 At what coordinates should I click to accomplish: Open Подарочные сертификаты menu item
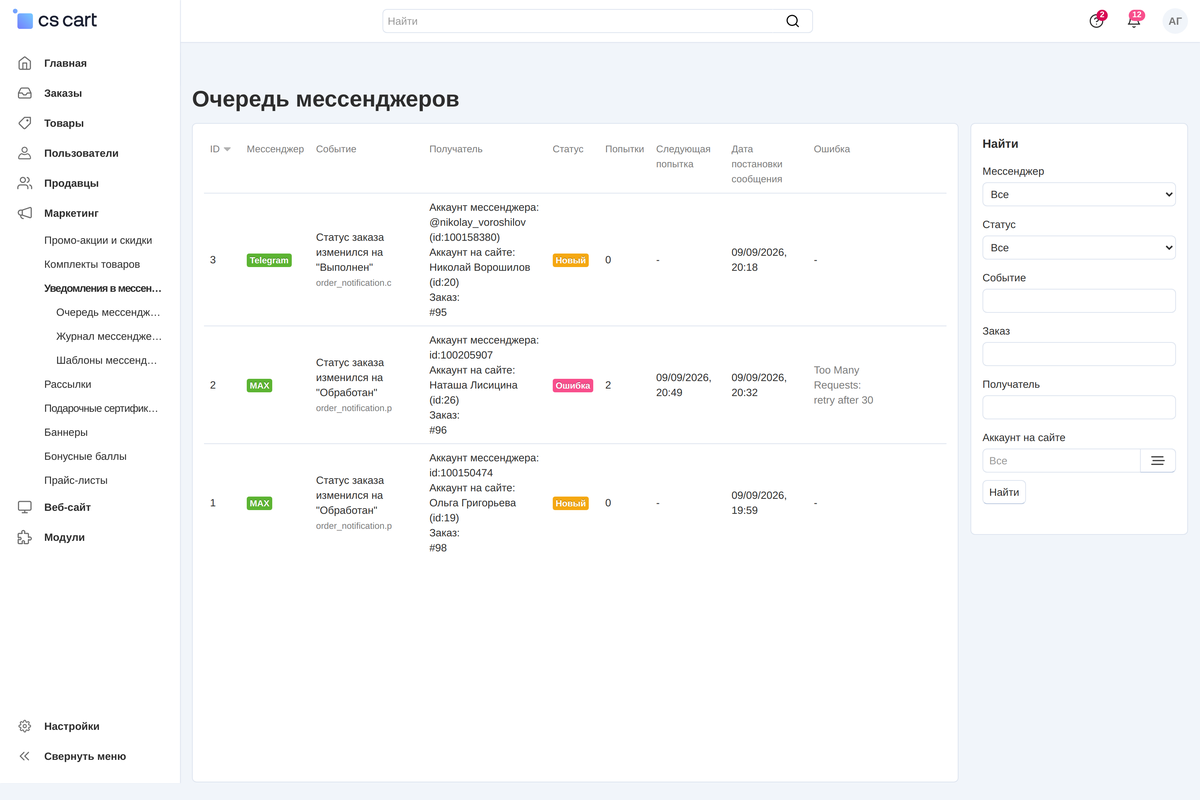(x=101, y=408)
